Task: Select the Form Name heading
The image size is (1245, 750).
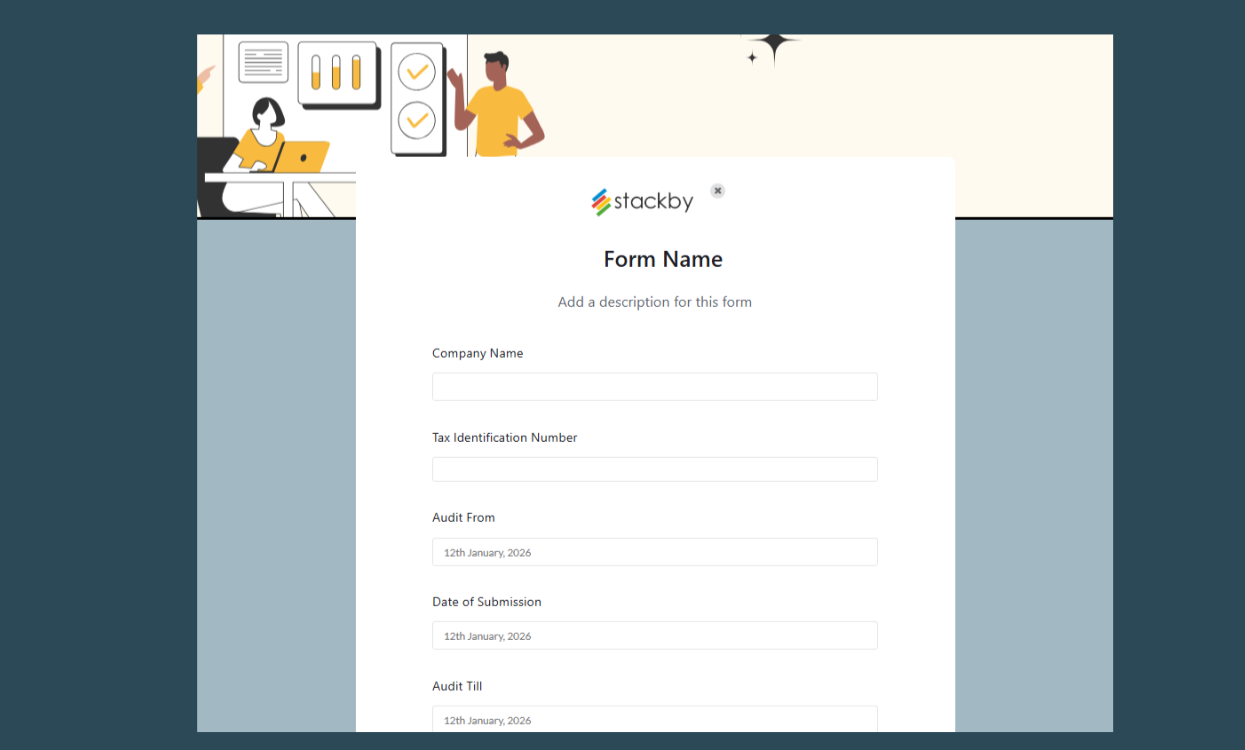Action: coord(662,259)
